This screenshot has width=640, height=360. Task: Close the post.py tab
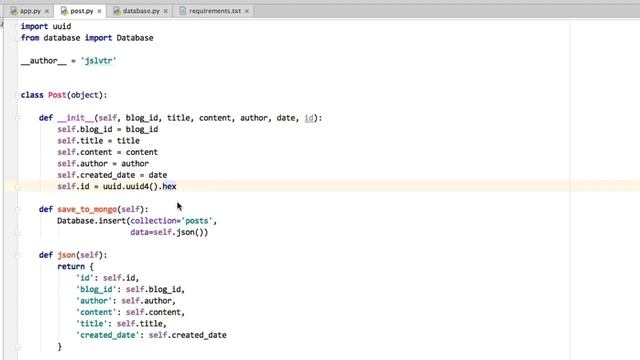(x=99, y=11)
